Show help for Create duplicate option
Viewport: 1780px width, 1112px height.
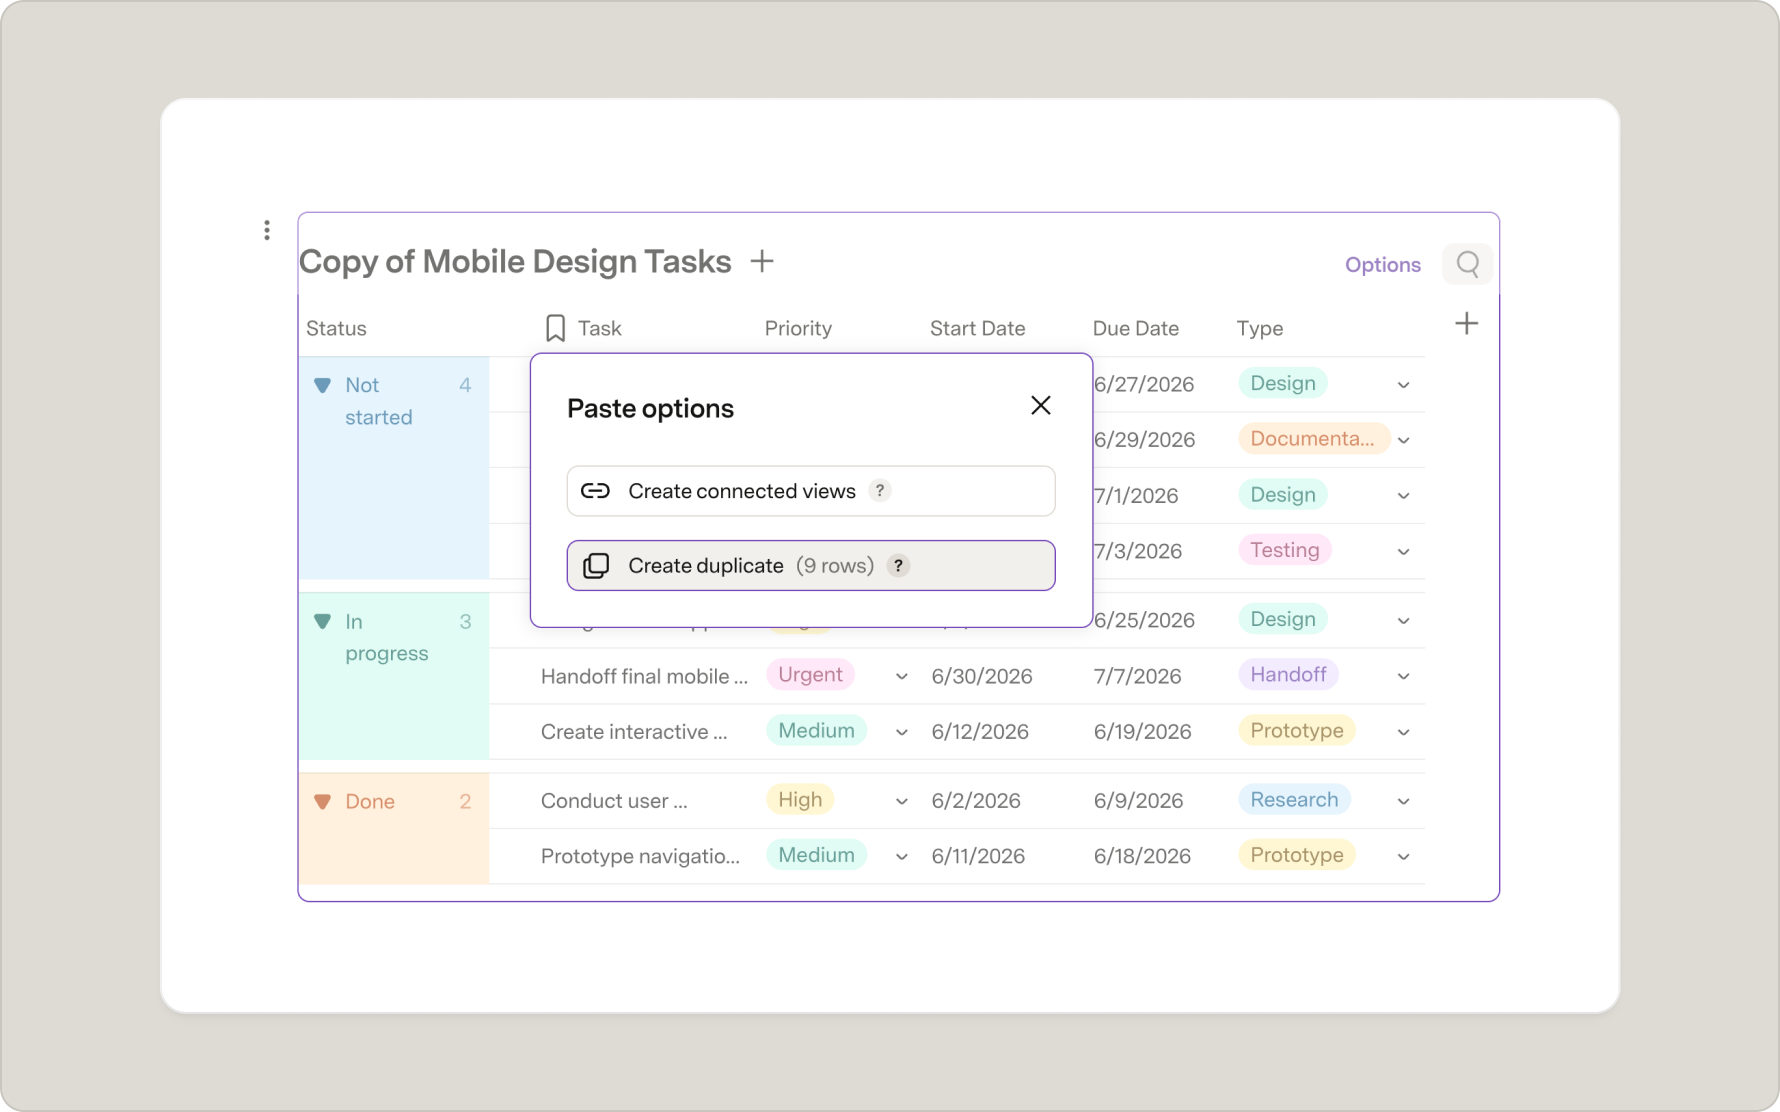[x=898, y=566]
